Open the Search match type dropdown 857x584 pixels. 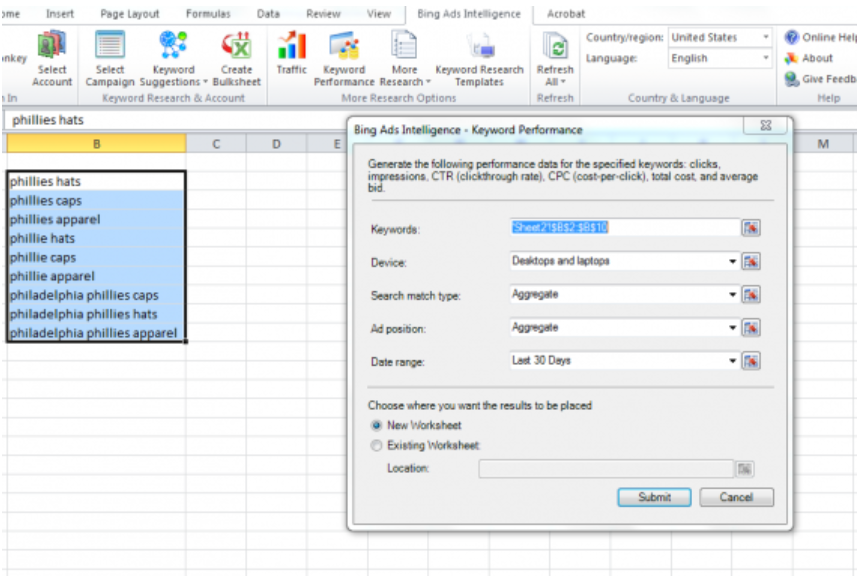pos(733,295)
